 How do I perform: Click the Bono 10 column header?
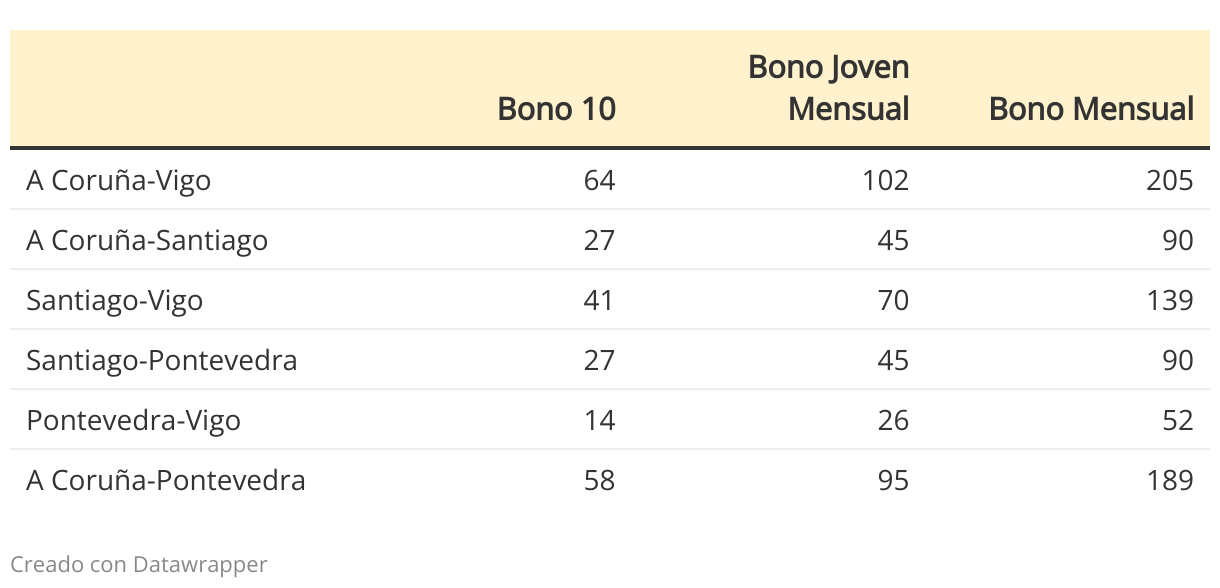(557, 108)
